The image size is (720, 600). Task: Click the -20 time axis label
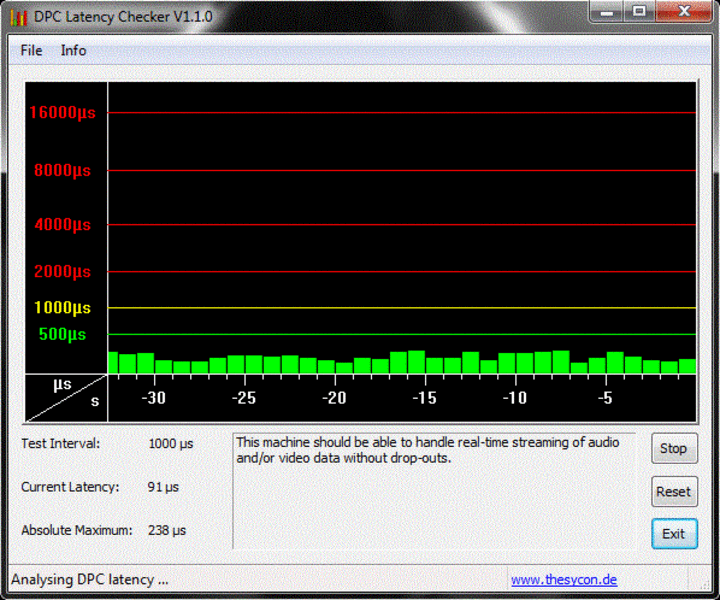(334, 398)
